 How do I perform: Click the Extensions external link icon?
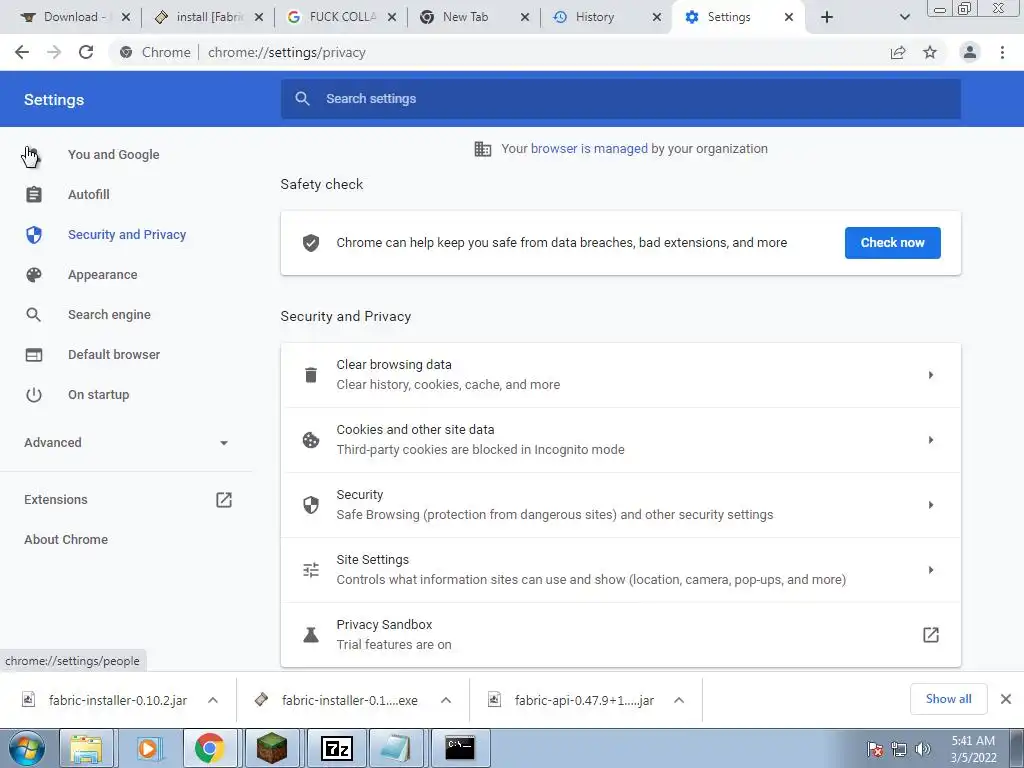(x=224, y=500)
